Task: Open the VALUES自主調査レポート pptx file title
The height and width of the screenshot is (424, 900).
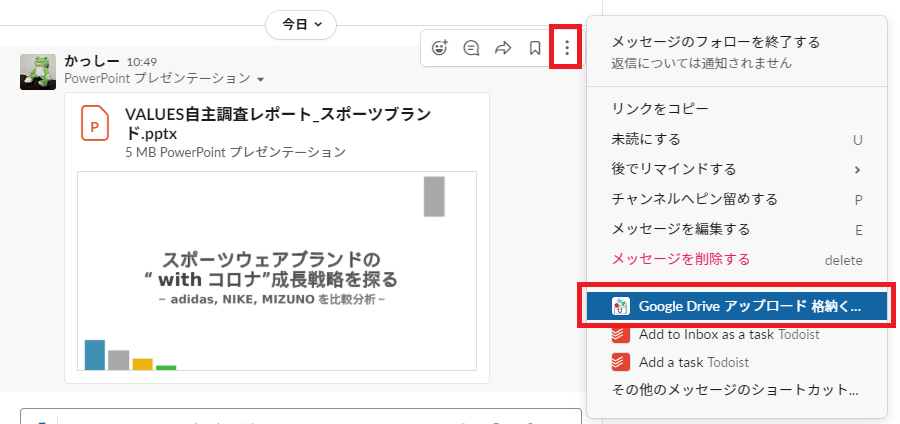Action: 278,124
